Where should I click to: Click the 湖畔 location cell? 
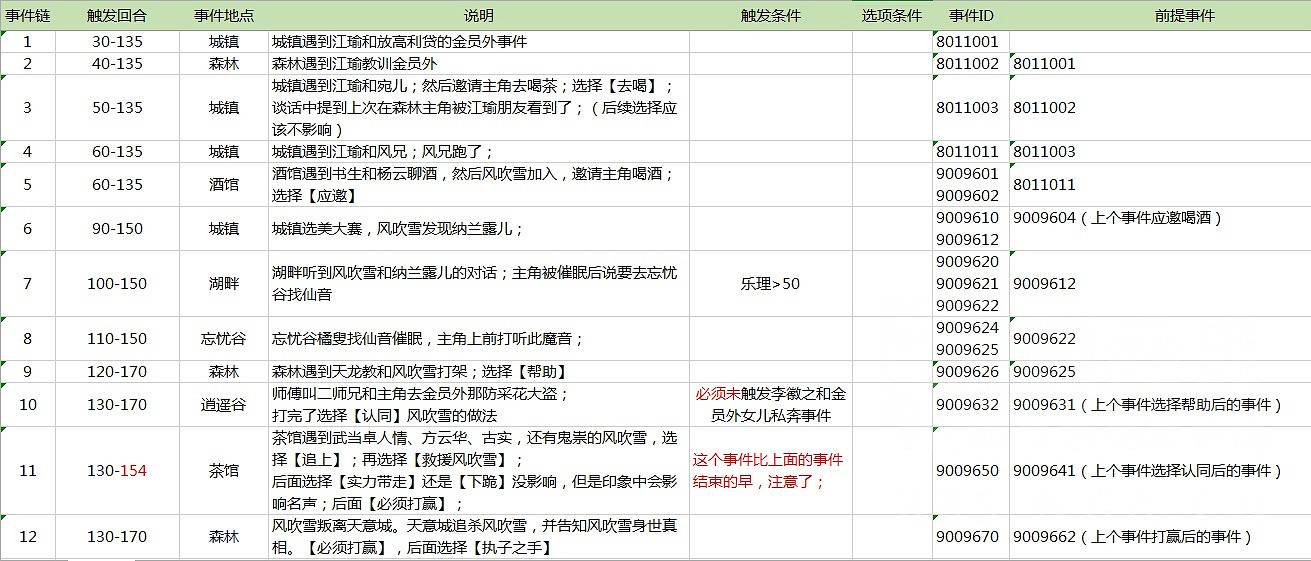(224, 284)
